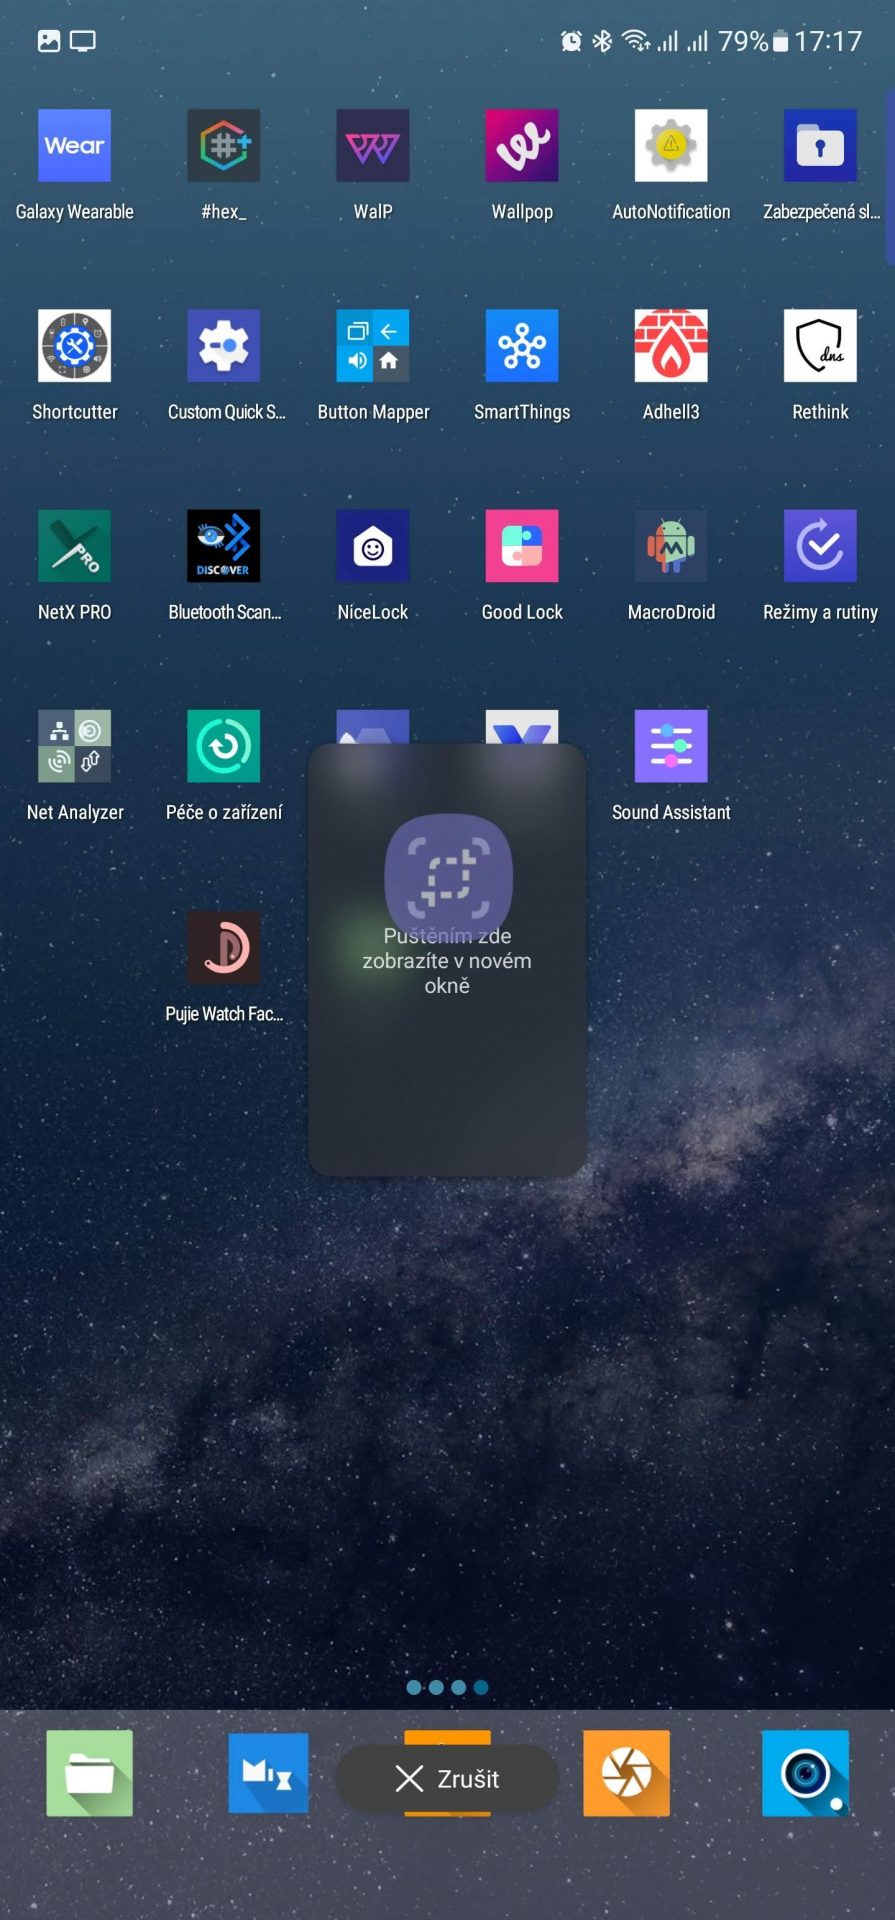
Task: Launch Net Analyzer app
Action: pyautogui.click(x=74, y=746)
